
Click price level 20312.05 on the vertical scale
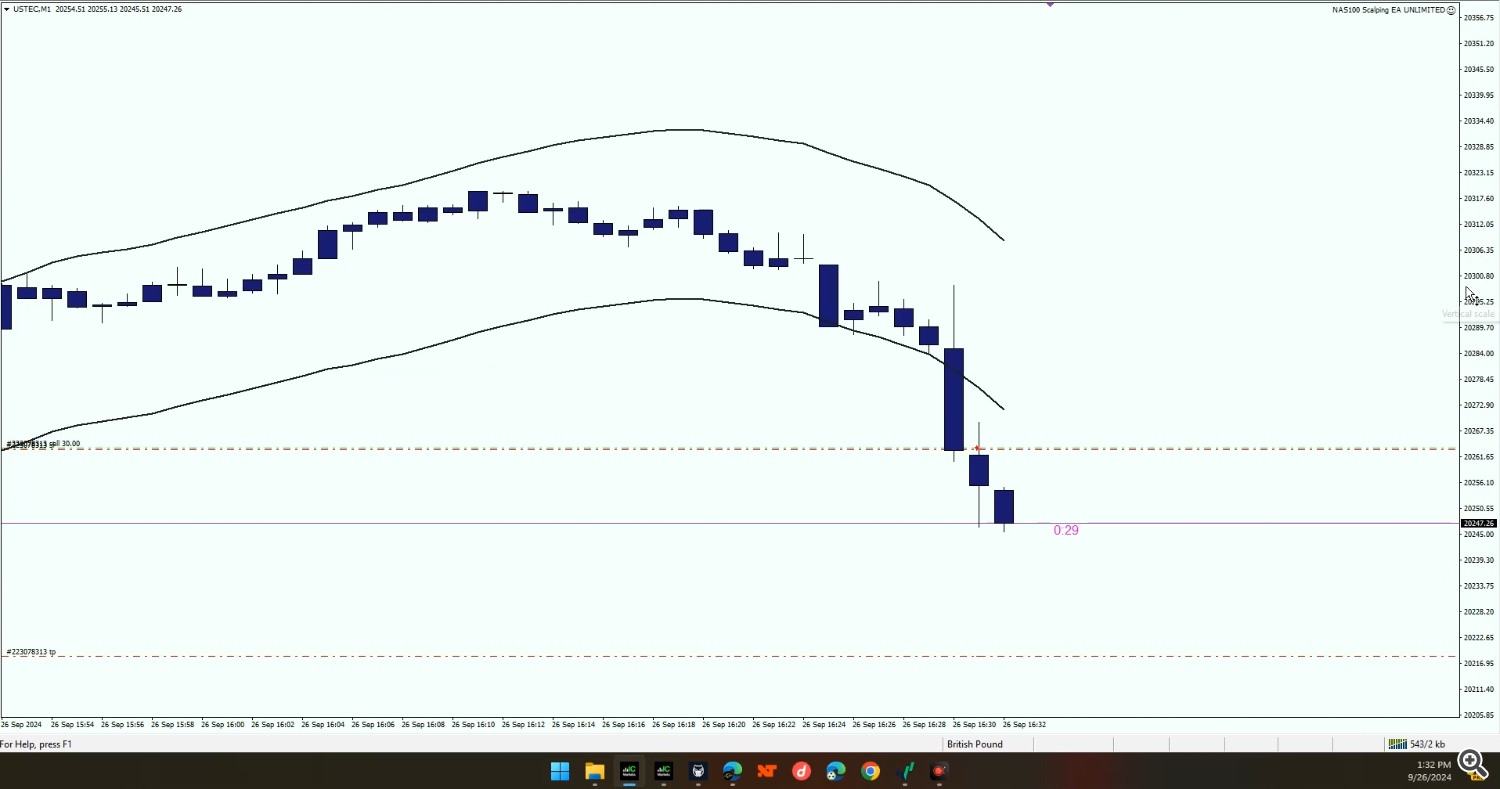[x=1478, y=224]
